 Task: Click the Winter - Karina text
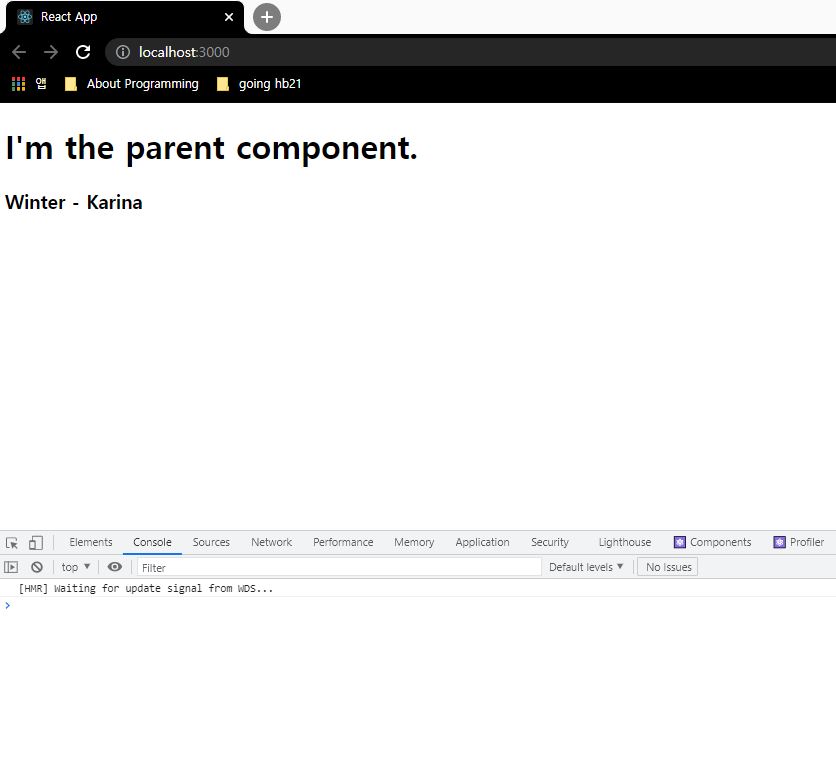coord(74,203)
